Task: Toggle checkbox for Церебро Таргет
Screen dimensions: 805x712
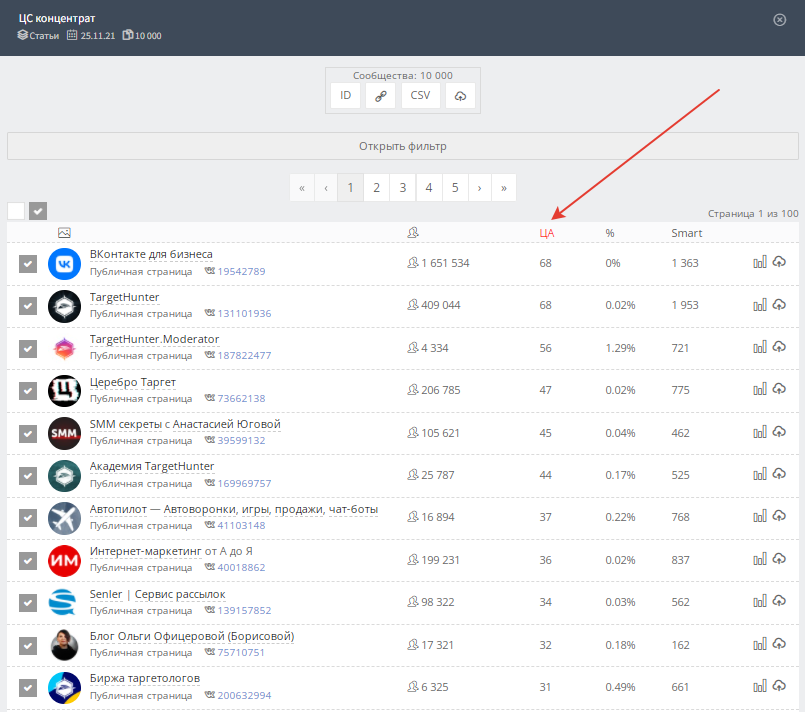Action: 28,391
